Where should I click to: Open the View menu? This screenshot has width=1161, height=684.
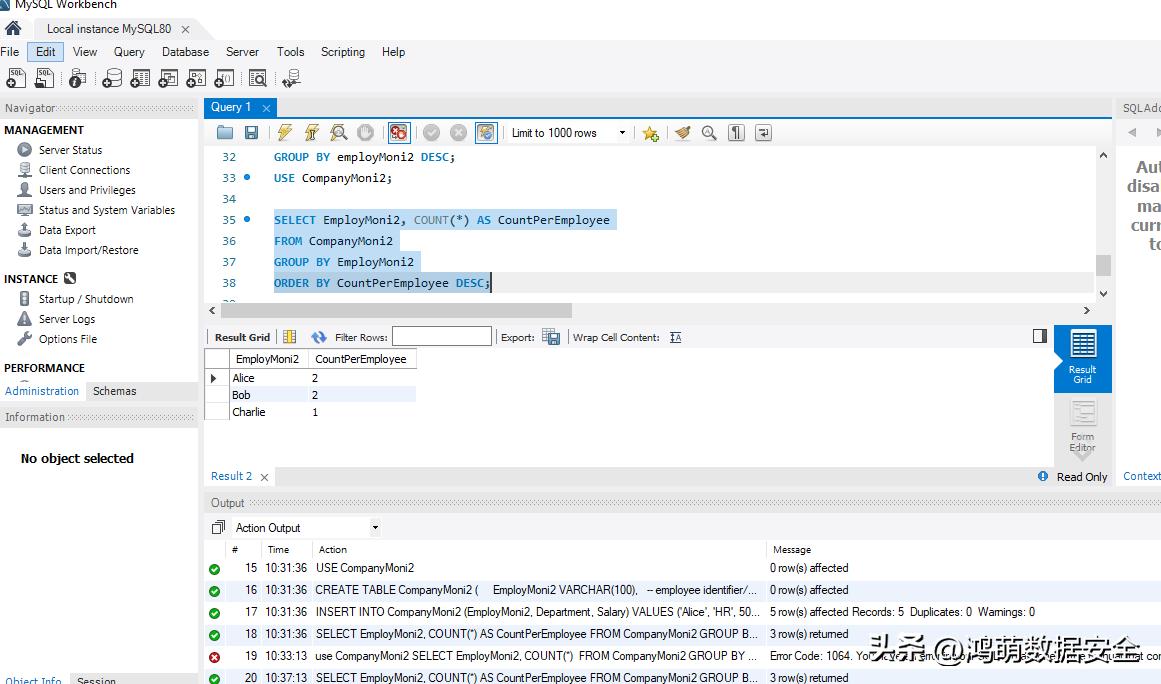[x=84, y=52]
